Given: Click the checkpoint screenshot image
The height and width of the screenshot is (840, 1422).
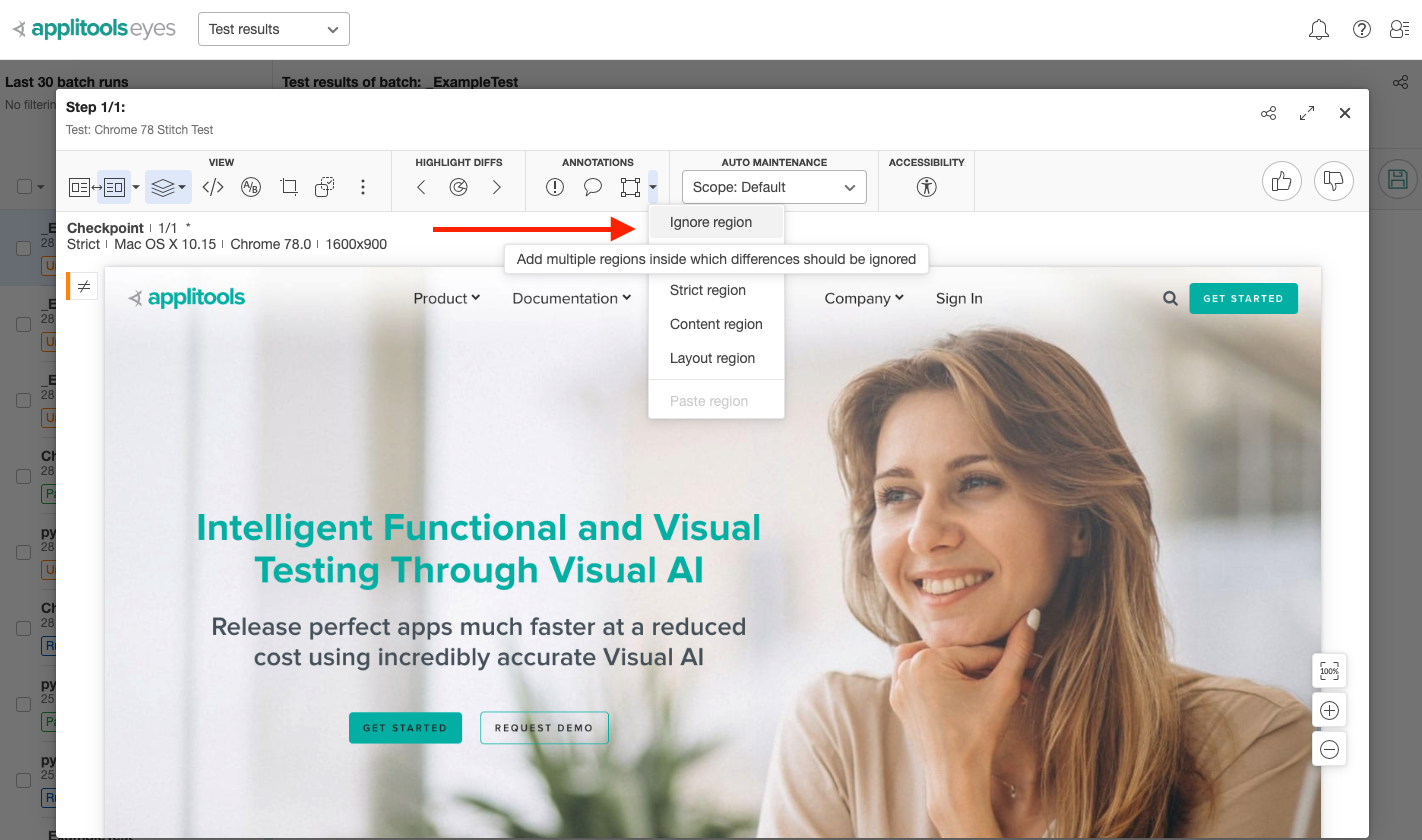Looking at the screenshot, I should point(713,551).
